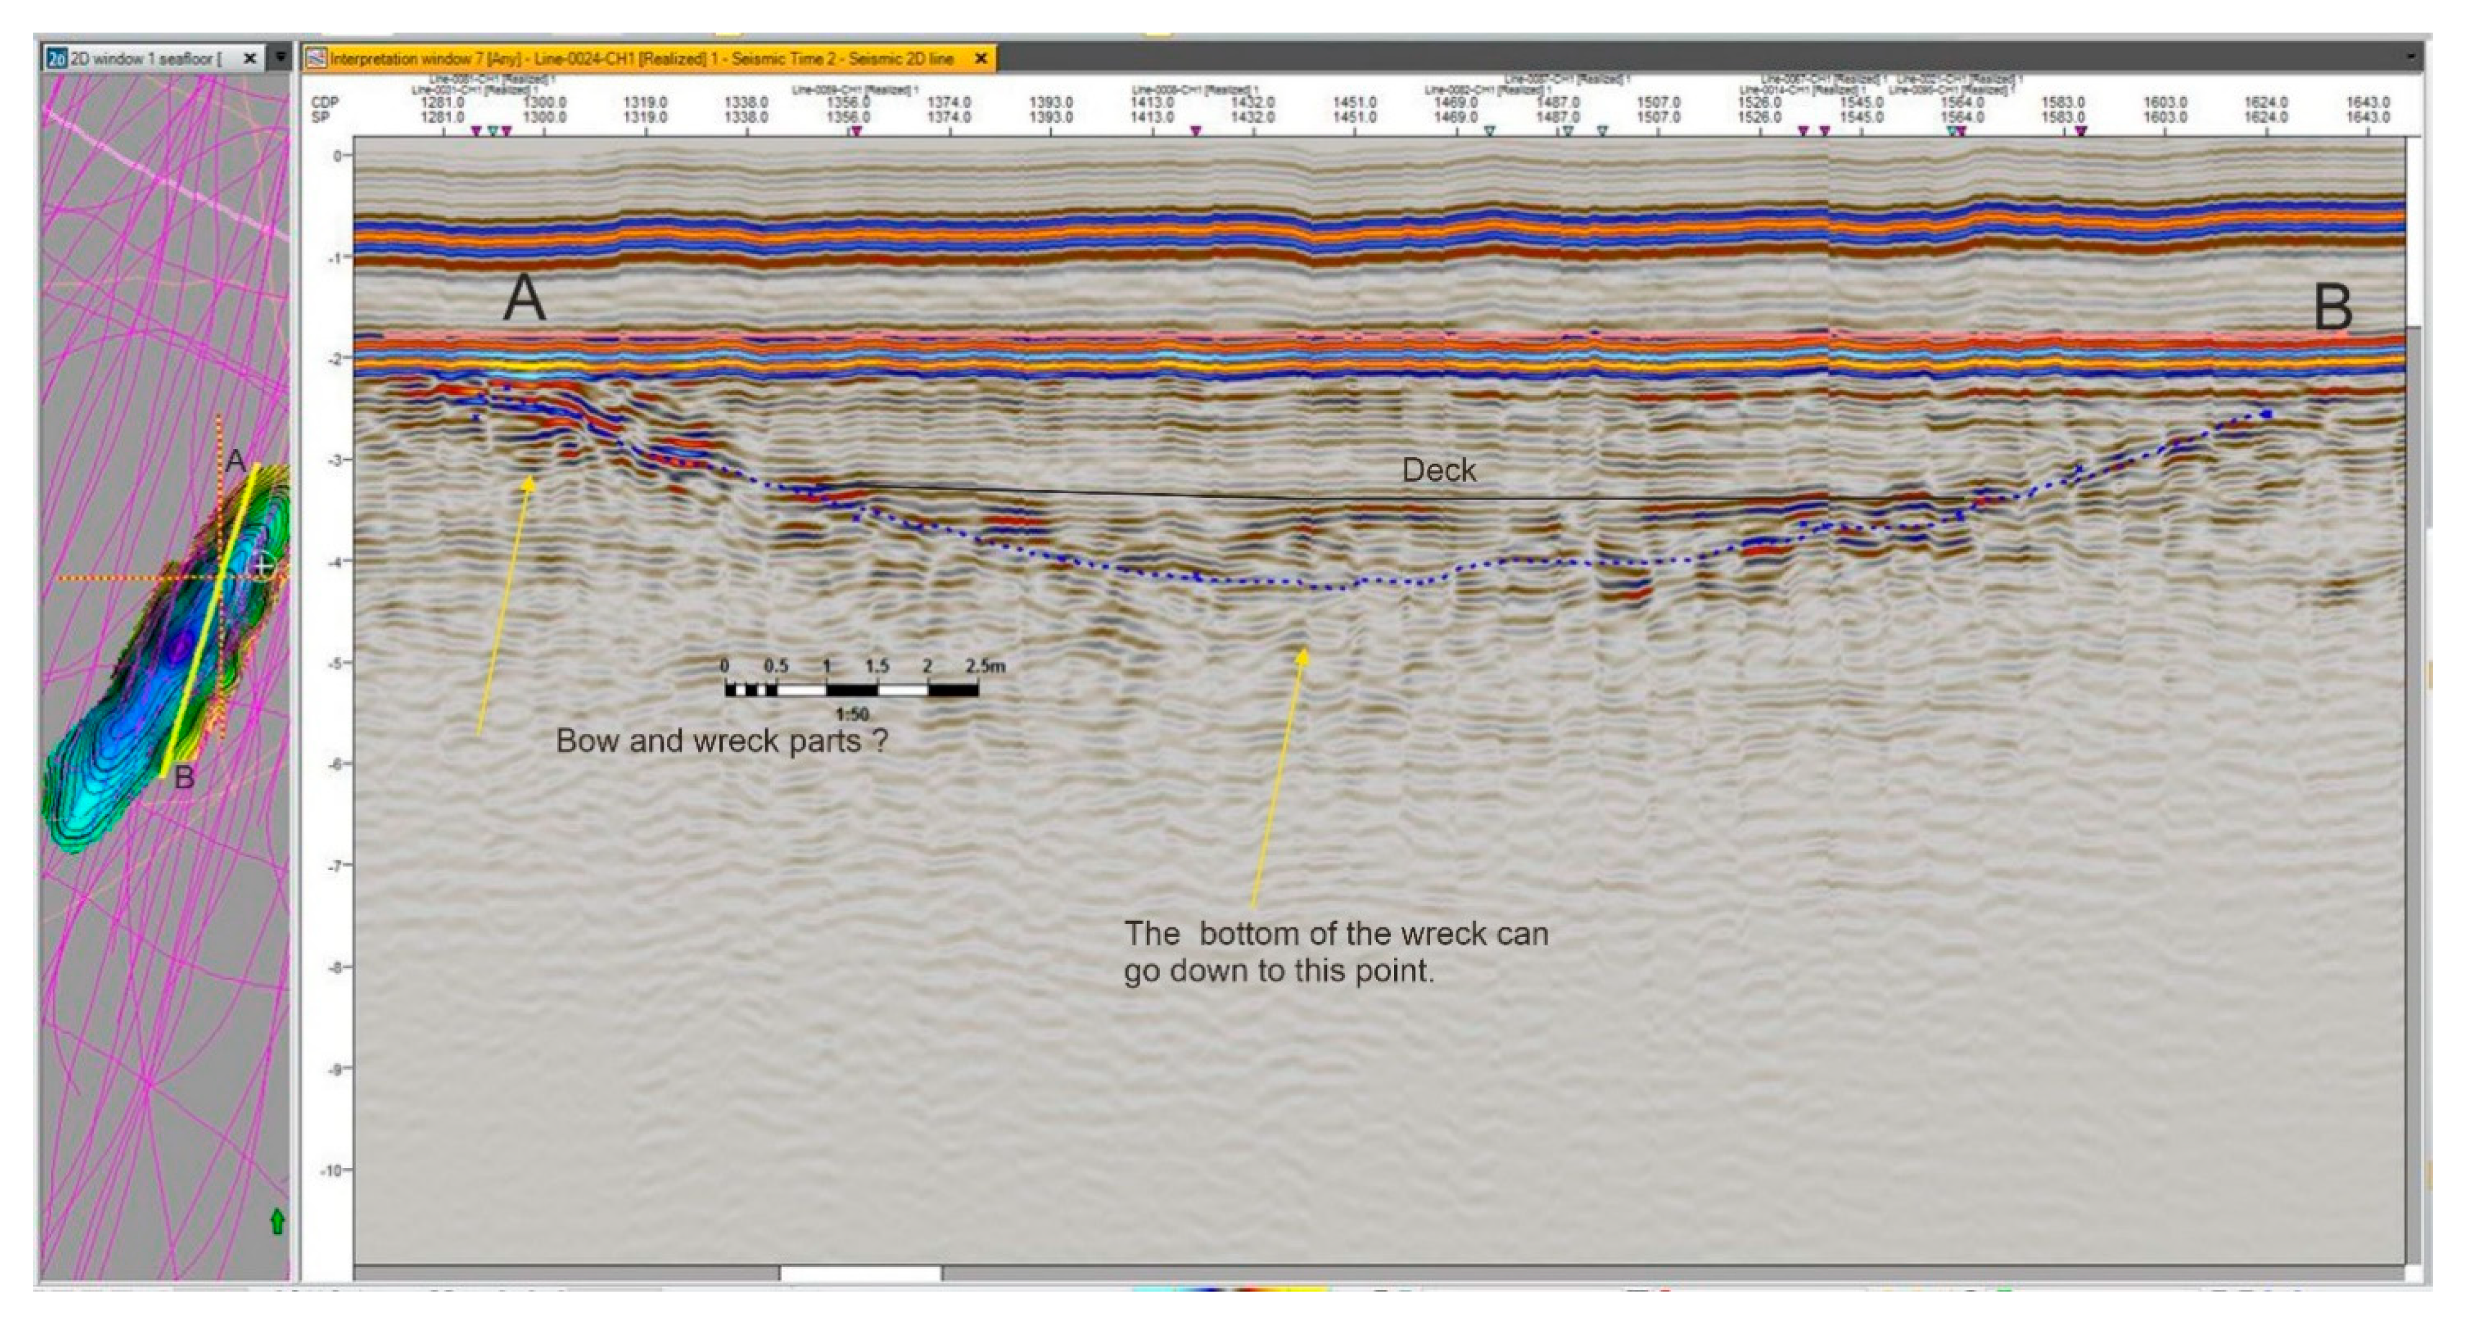Select the Interpretation window 7 Line-0024-CH1 tab
Screen dimensions: 2468x1322
[x=640, y=59]
